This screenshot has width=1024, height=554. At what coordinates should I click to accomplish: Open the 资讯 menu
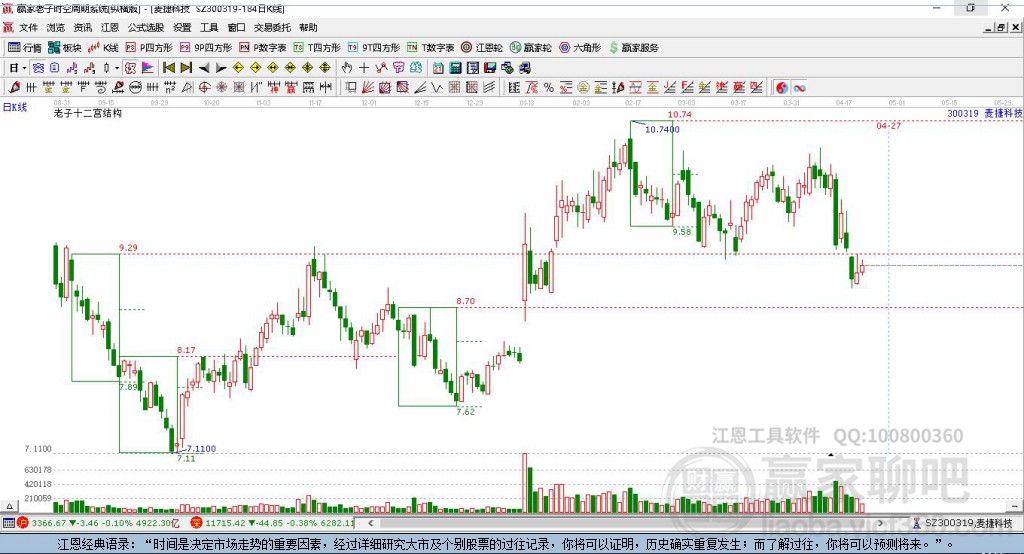click(x=82, y=27)
